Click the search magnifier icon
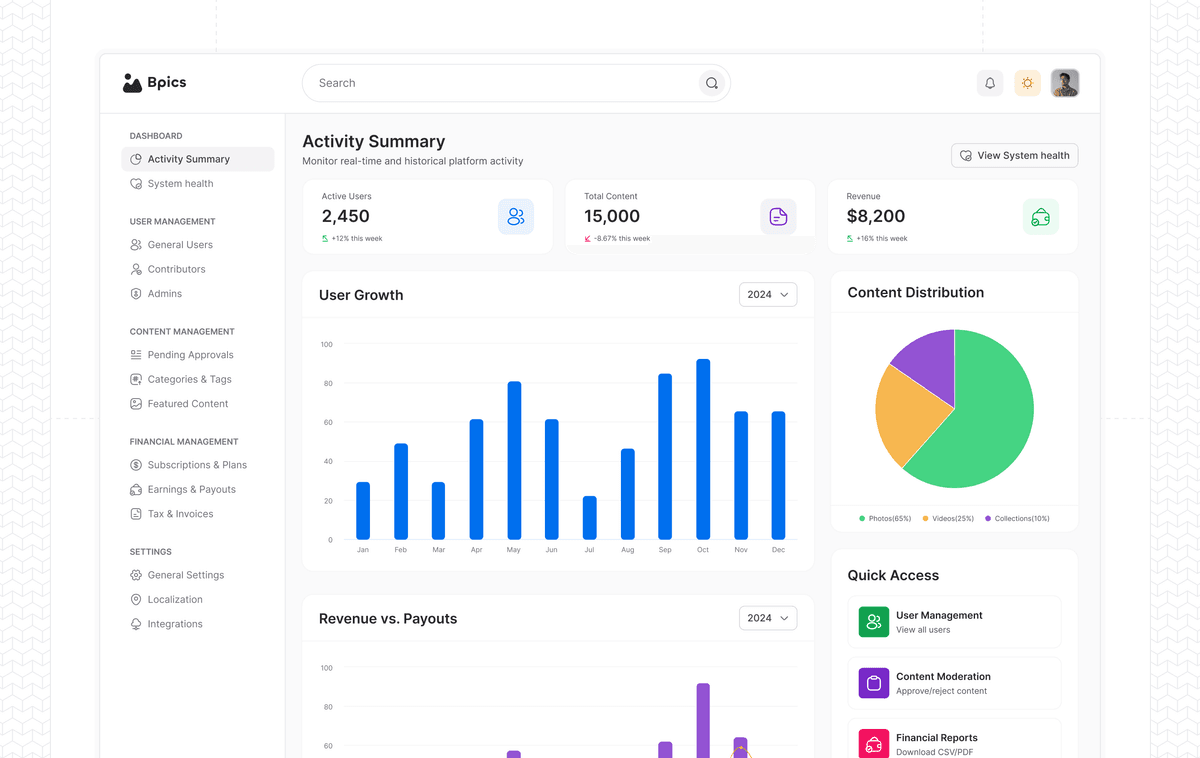Image resolution: width=1200 pixels, height=758 pixels. [712, 83]
